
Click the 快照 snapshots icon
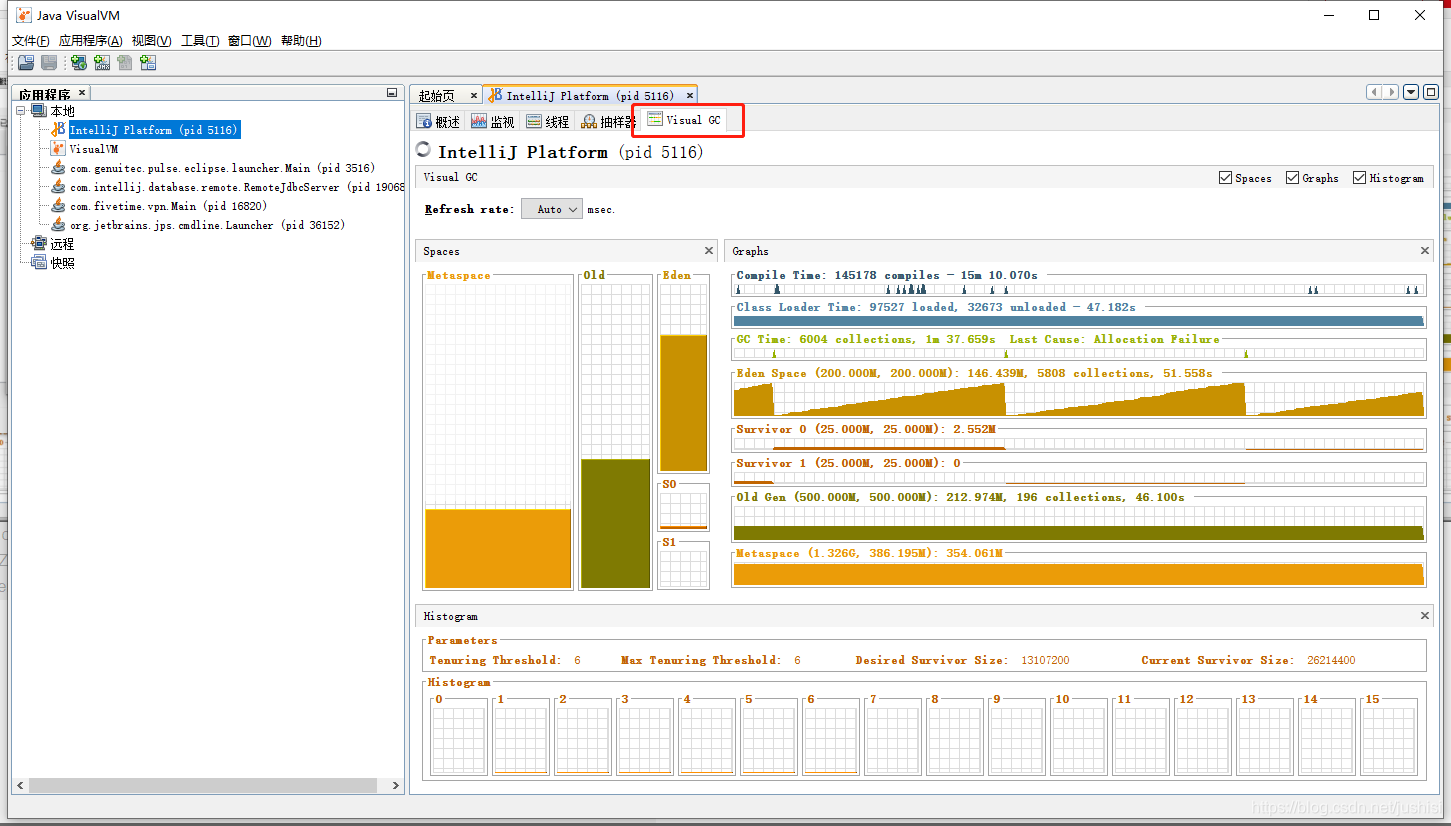39,263
